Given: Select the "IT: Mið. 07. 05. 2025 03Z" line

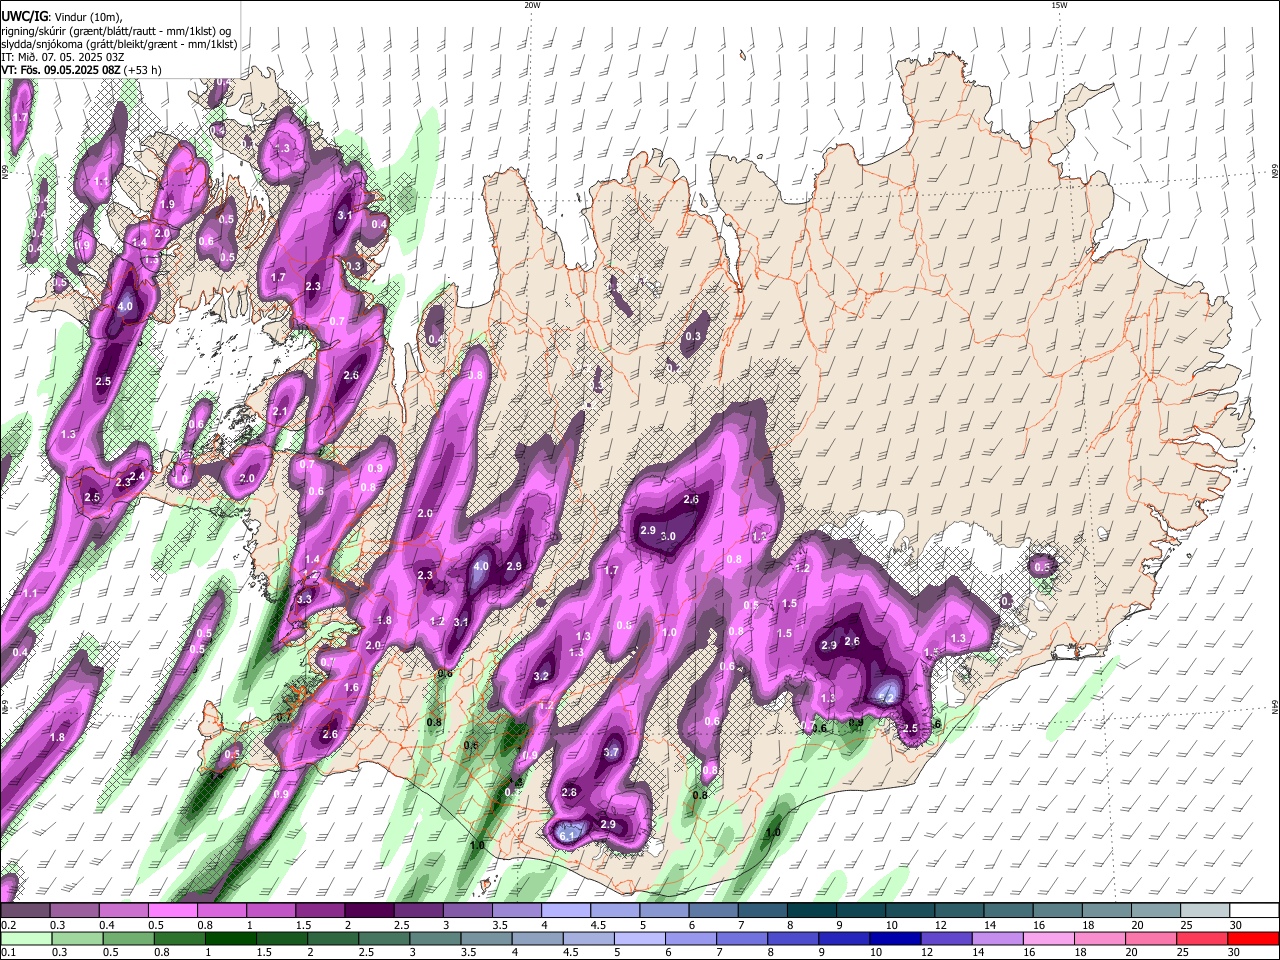Looking at the screenshot, I should click(62, 57).
